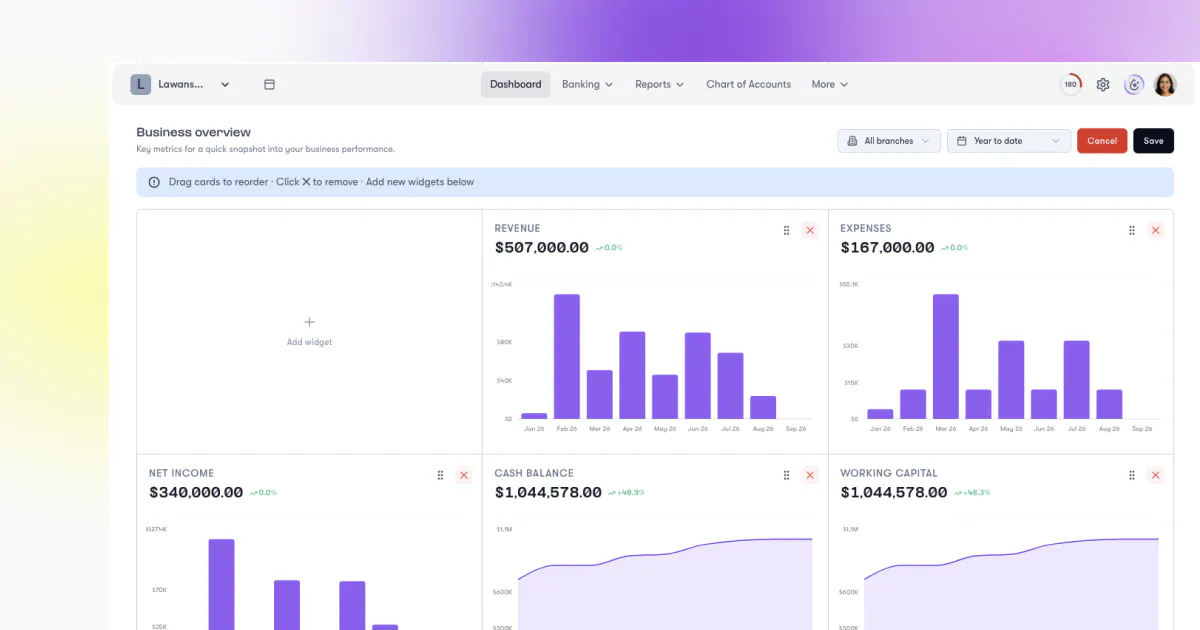Viewport: 1200px width, 630px height.
Task: Open the Lawans company switcher dropdown
Action: [x=181, y=85]
